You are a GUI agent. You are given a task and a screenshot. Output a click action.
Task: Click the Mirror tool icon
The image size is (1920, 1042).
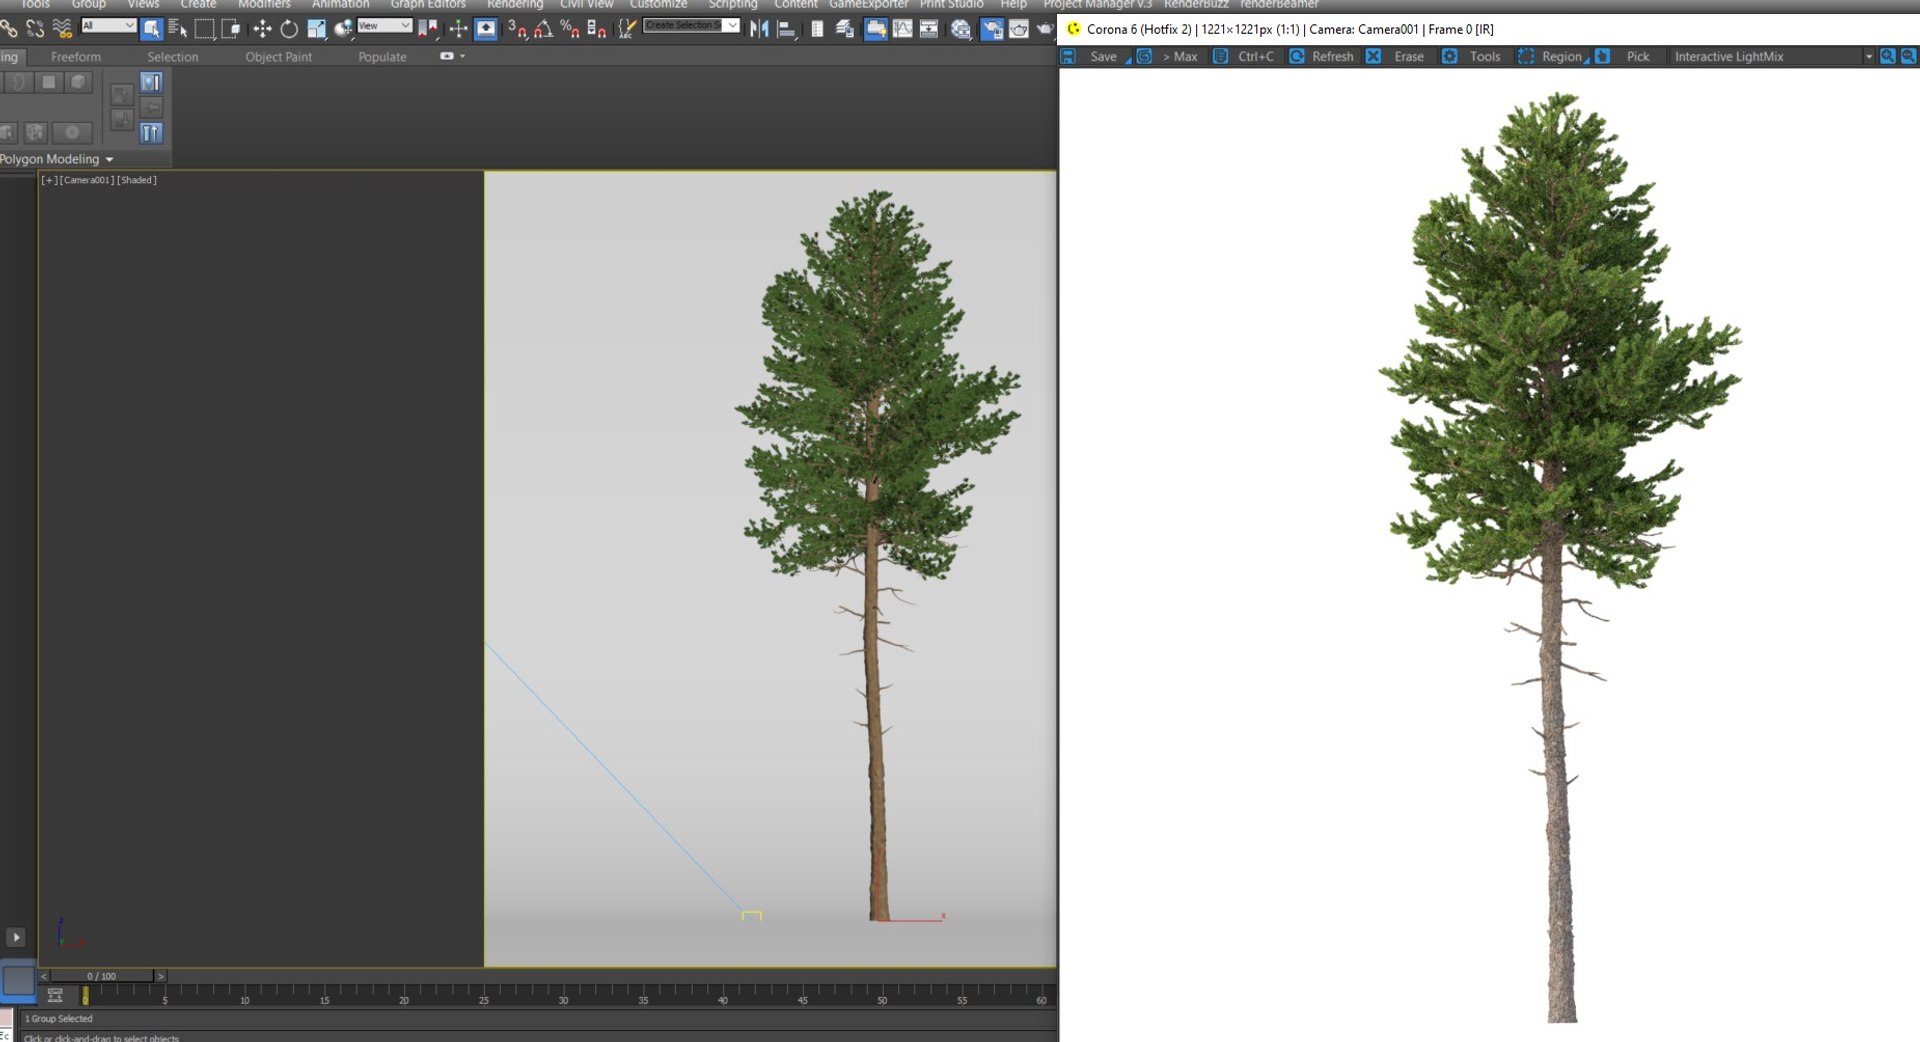tap(759, 28)
